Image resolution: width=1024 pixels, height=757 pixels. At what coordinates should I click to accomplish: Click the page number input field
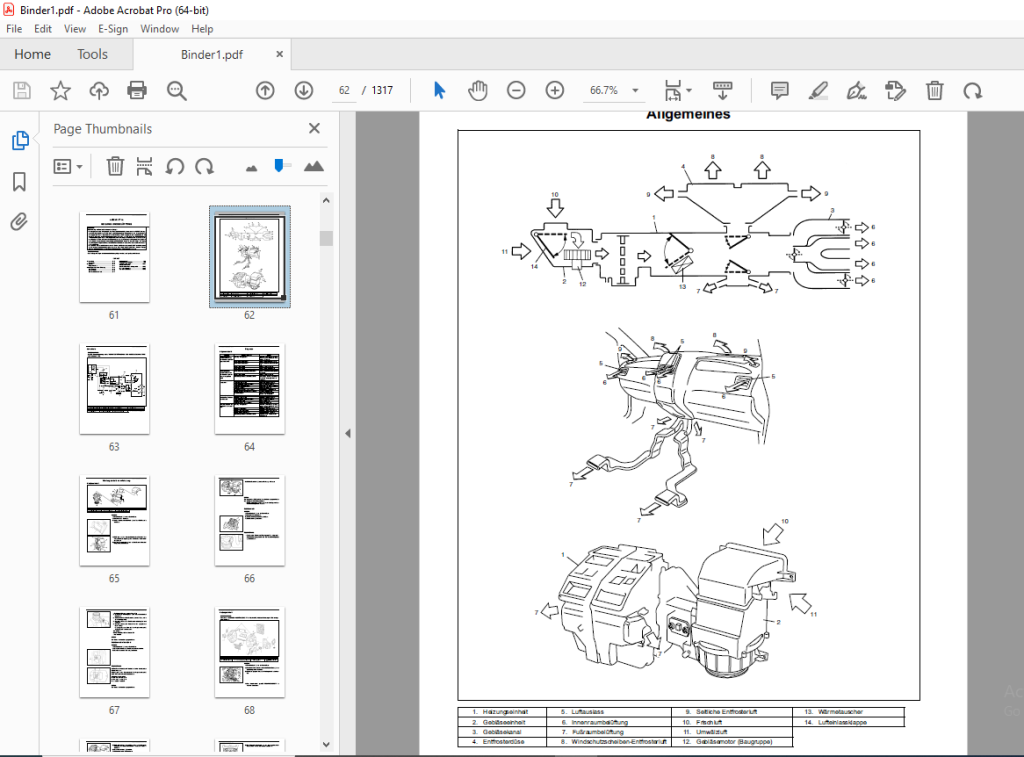[344, 90]
